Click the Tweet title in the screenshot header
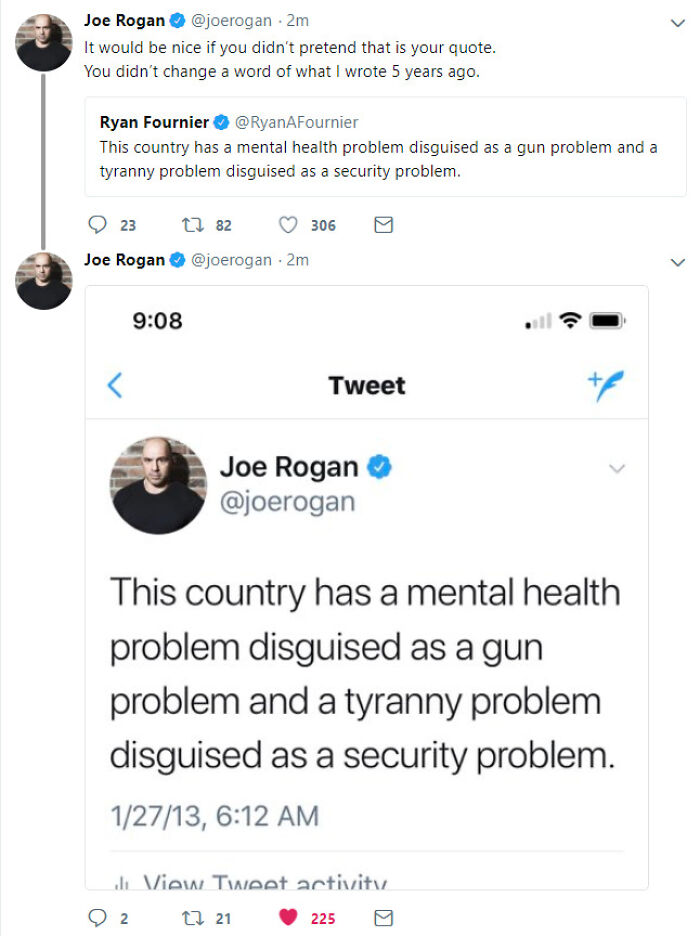This screenshot has height=936, width=700. pyautogui.click(x=366, y=385)
